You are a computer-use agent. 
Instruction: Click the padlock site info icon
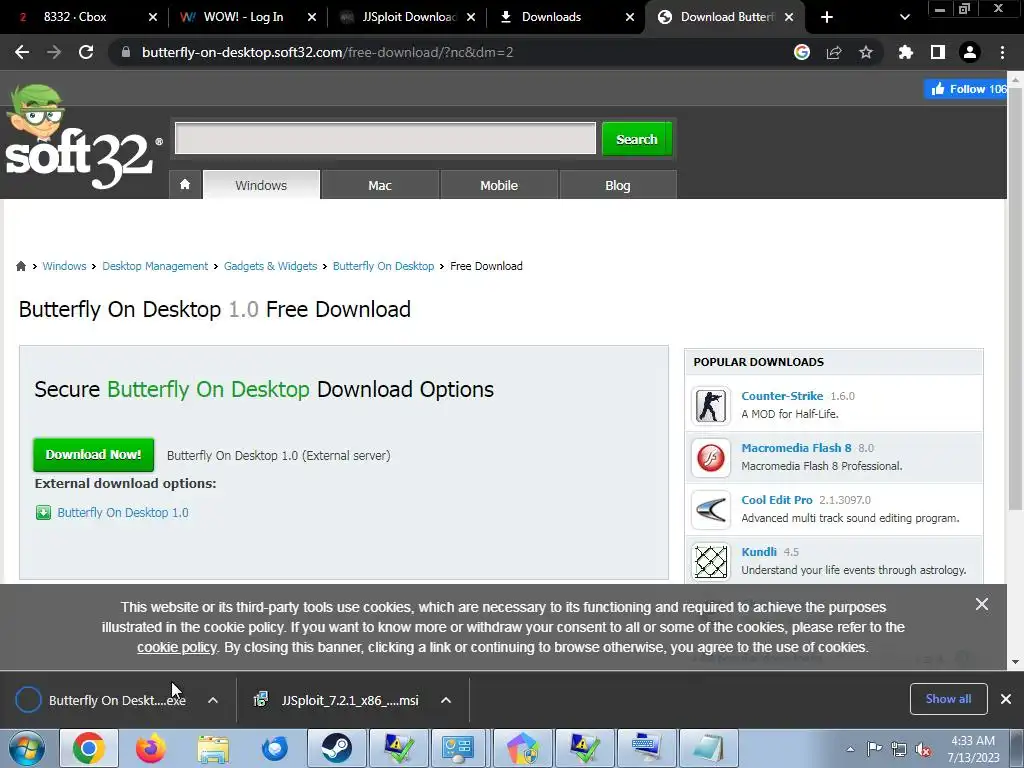click(x=126, y=52)
